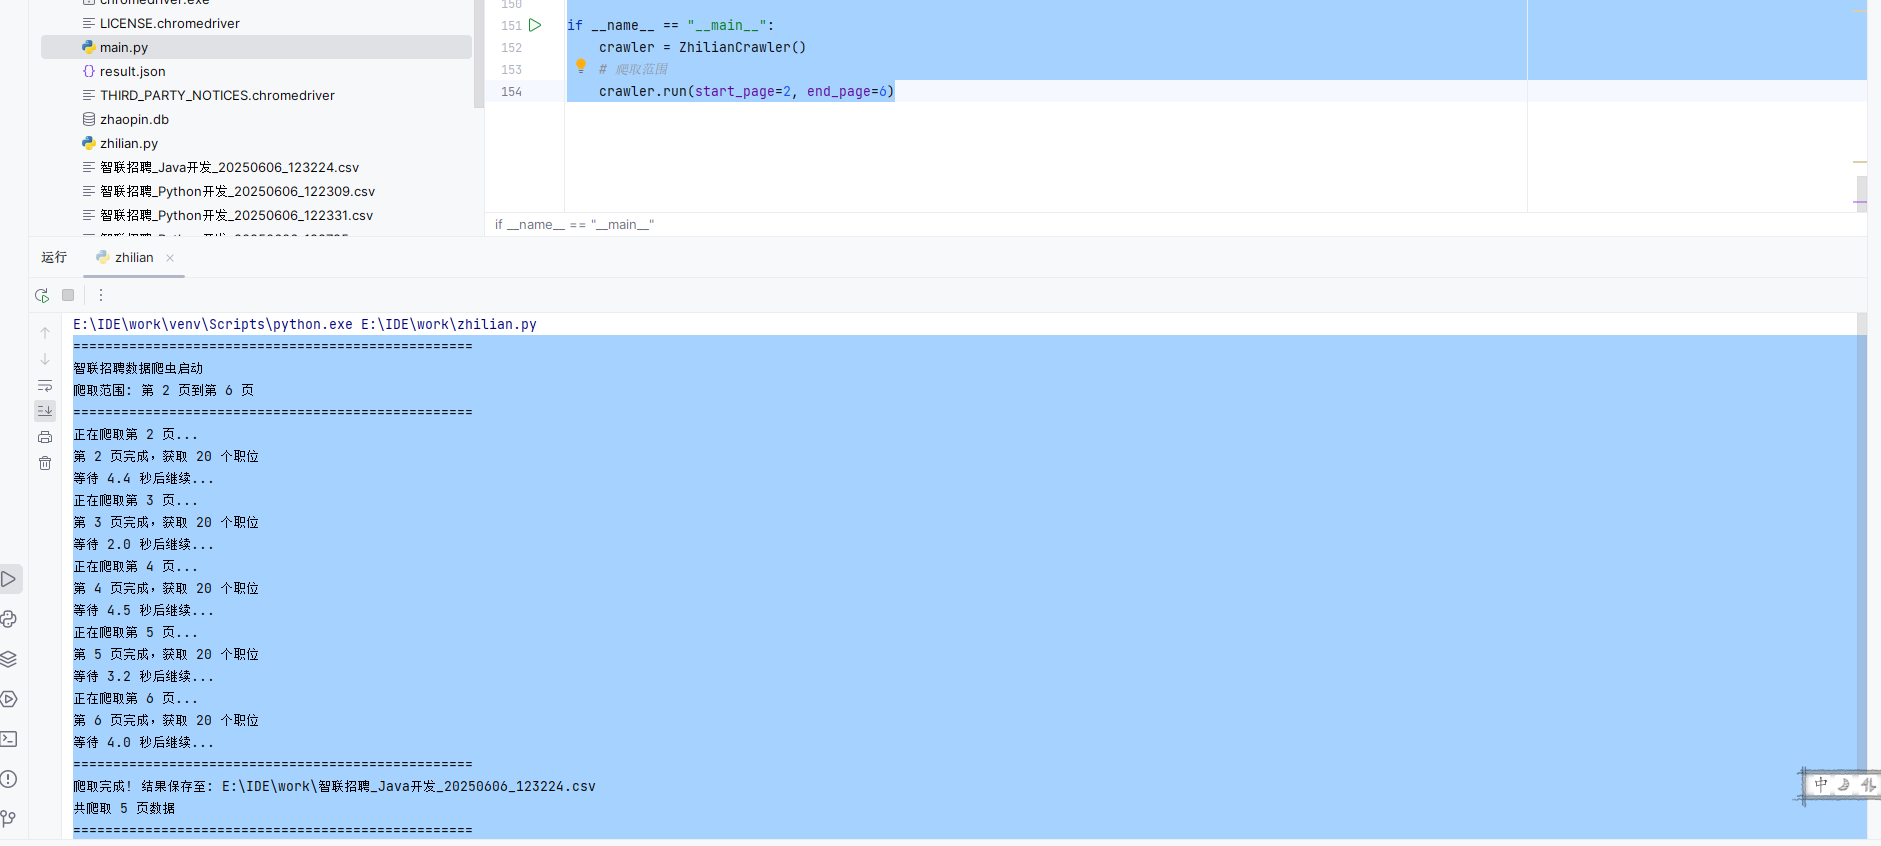Click console line 正在爬取第 2 页
This screenshot has height=846, width=1881.
(135, 435)
